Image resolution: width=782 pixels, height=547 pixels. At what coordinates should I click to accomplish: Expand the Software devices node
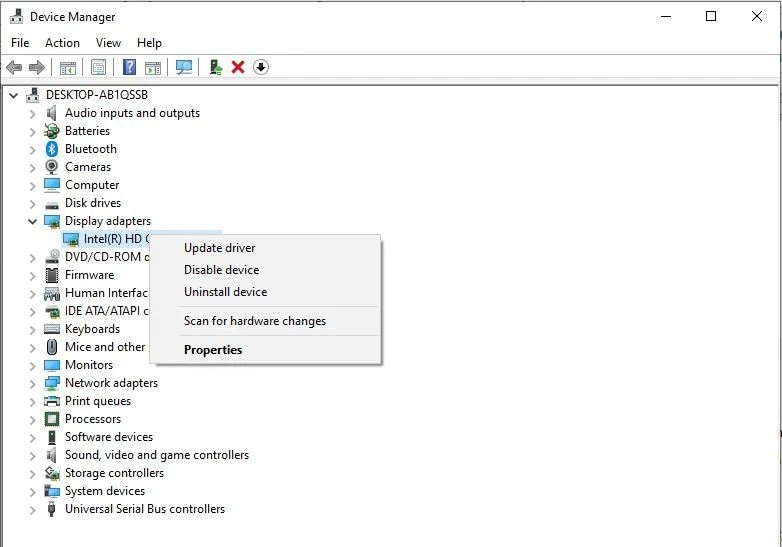pyautogui.click(x=32, y=438)
